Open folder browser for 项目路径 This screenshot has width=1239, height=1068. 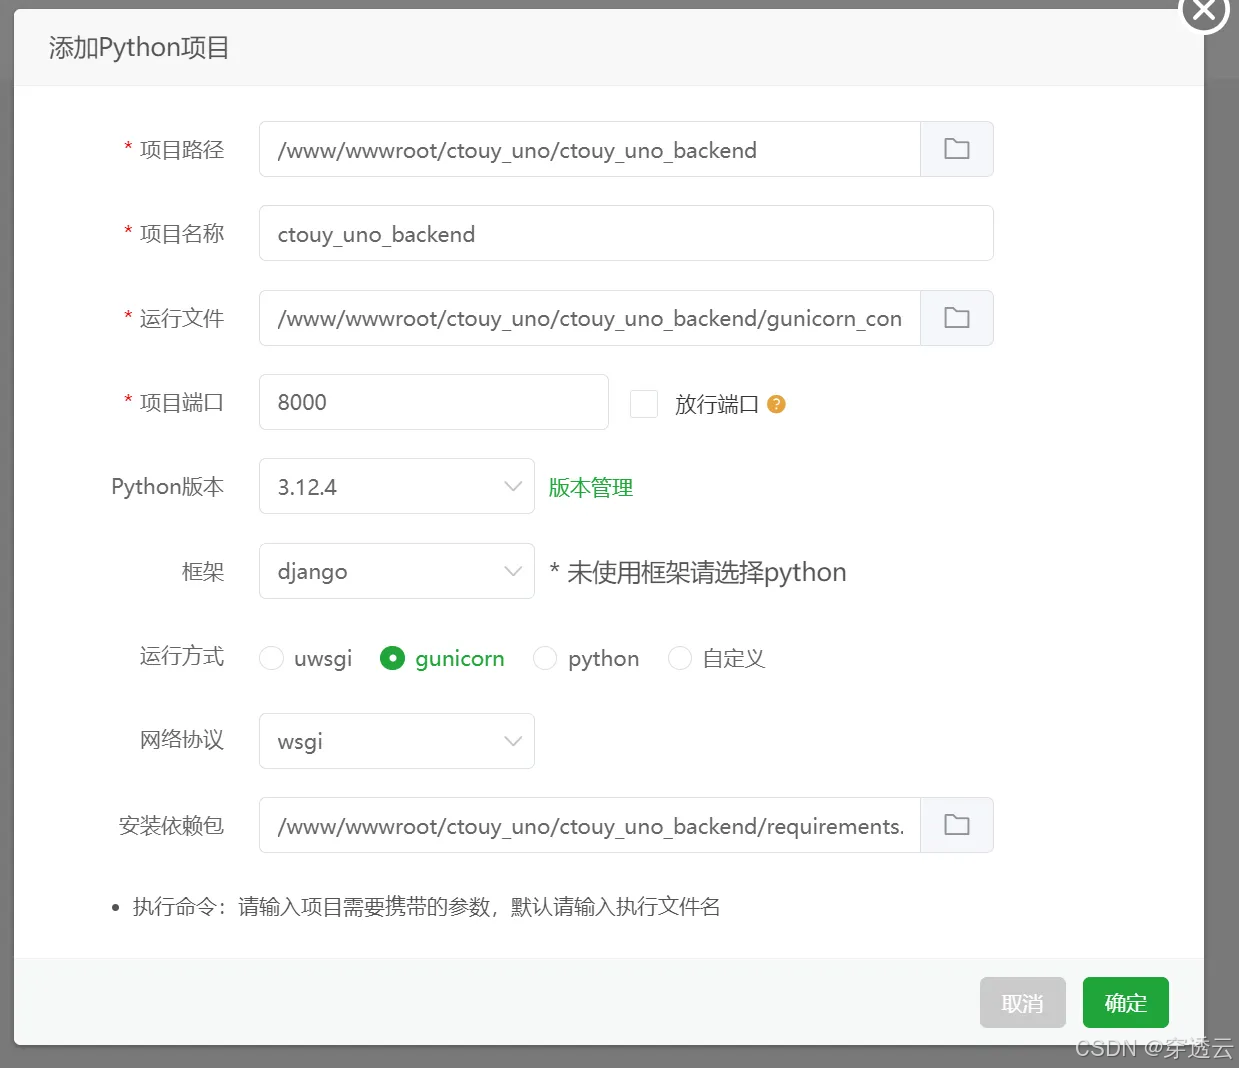[x=957, y=149]
